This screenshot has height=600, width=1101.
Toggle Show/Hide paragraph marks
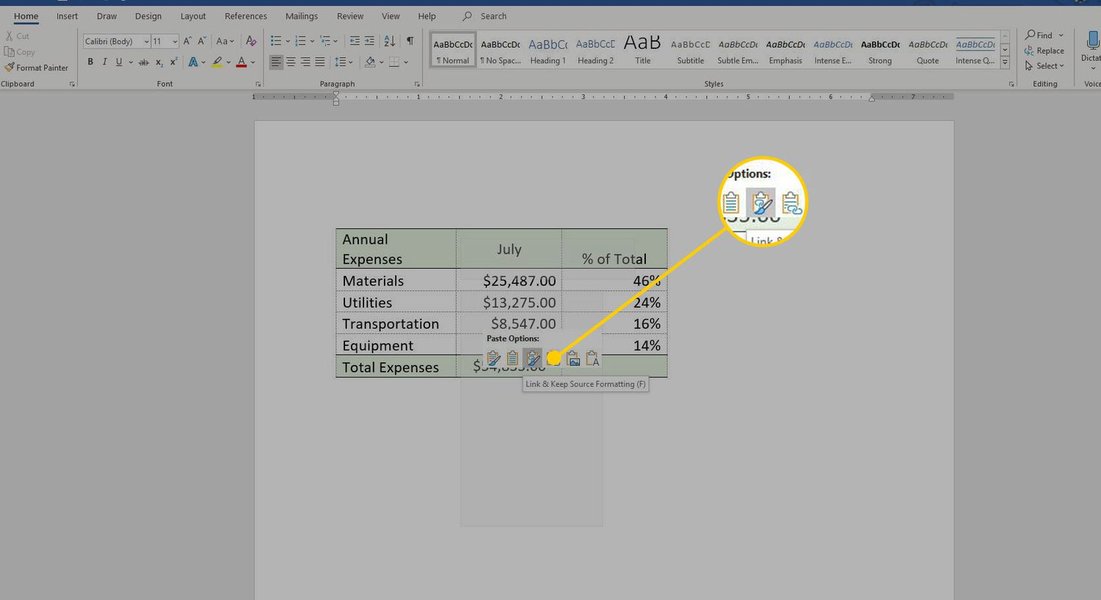pos(410,41)
